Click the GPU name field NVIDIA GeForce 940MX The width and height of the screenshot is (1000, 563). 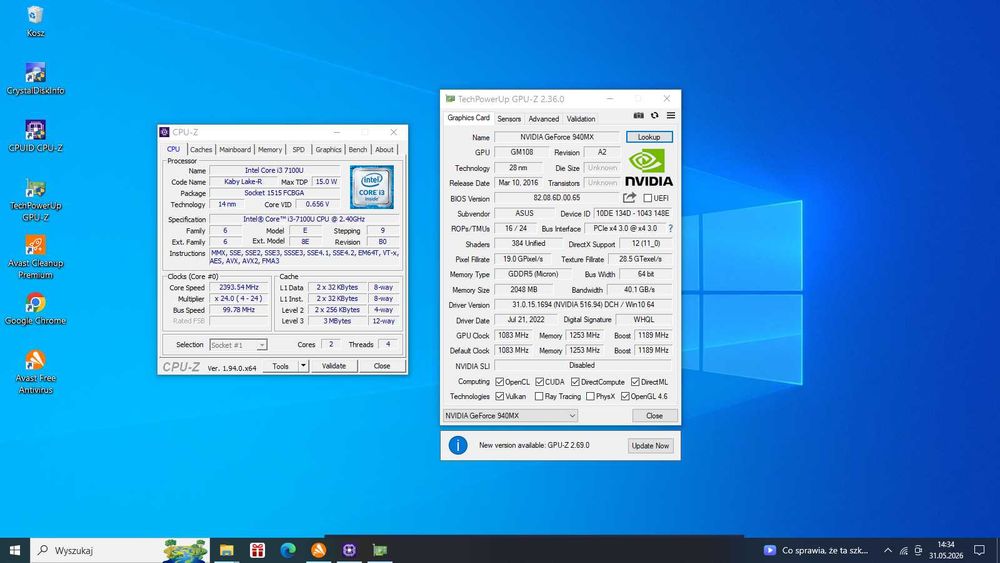[x=557, y=137]
